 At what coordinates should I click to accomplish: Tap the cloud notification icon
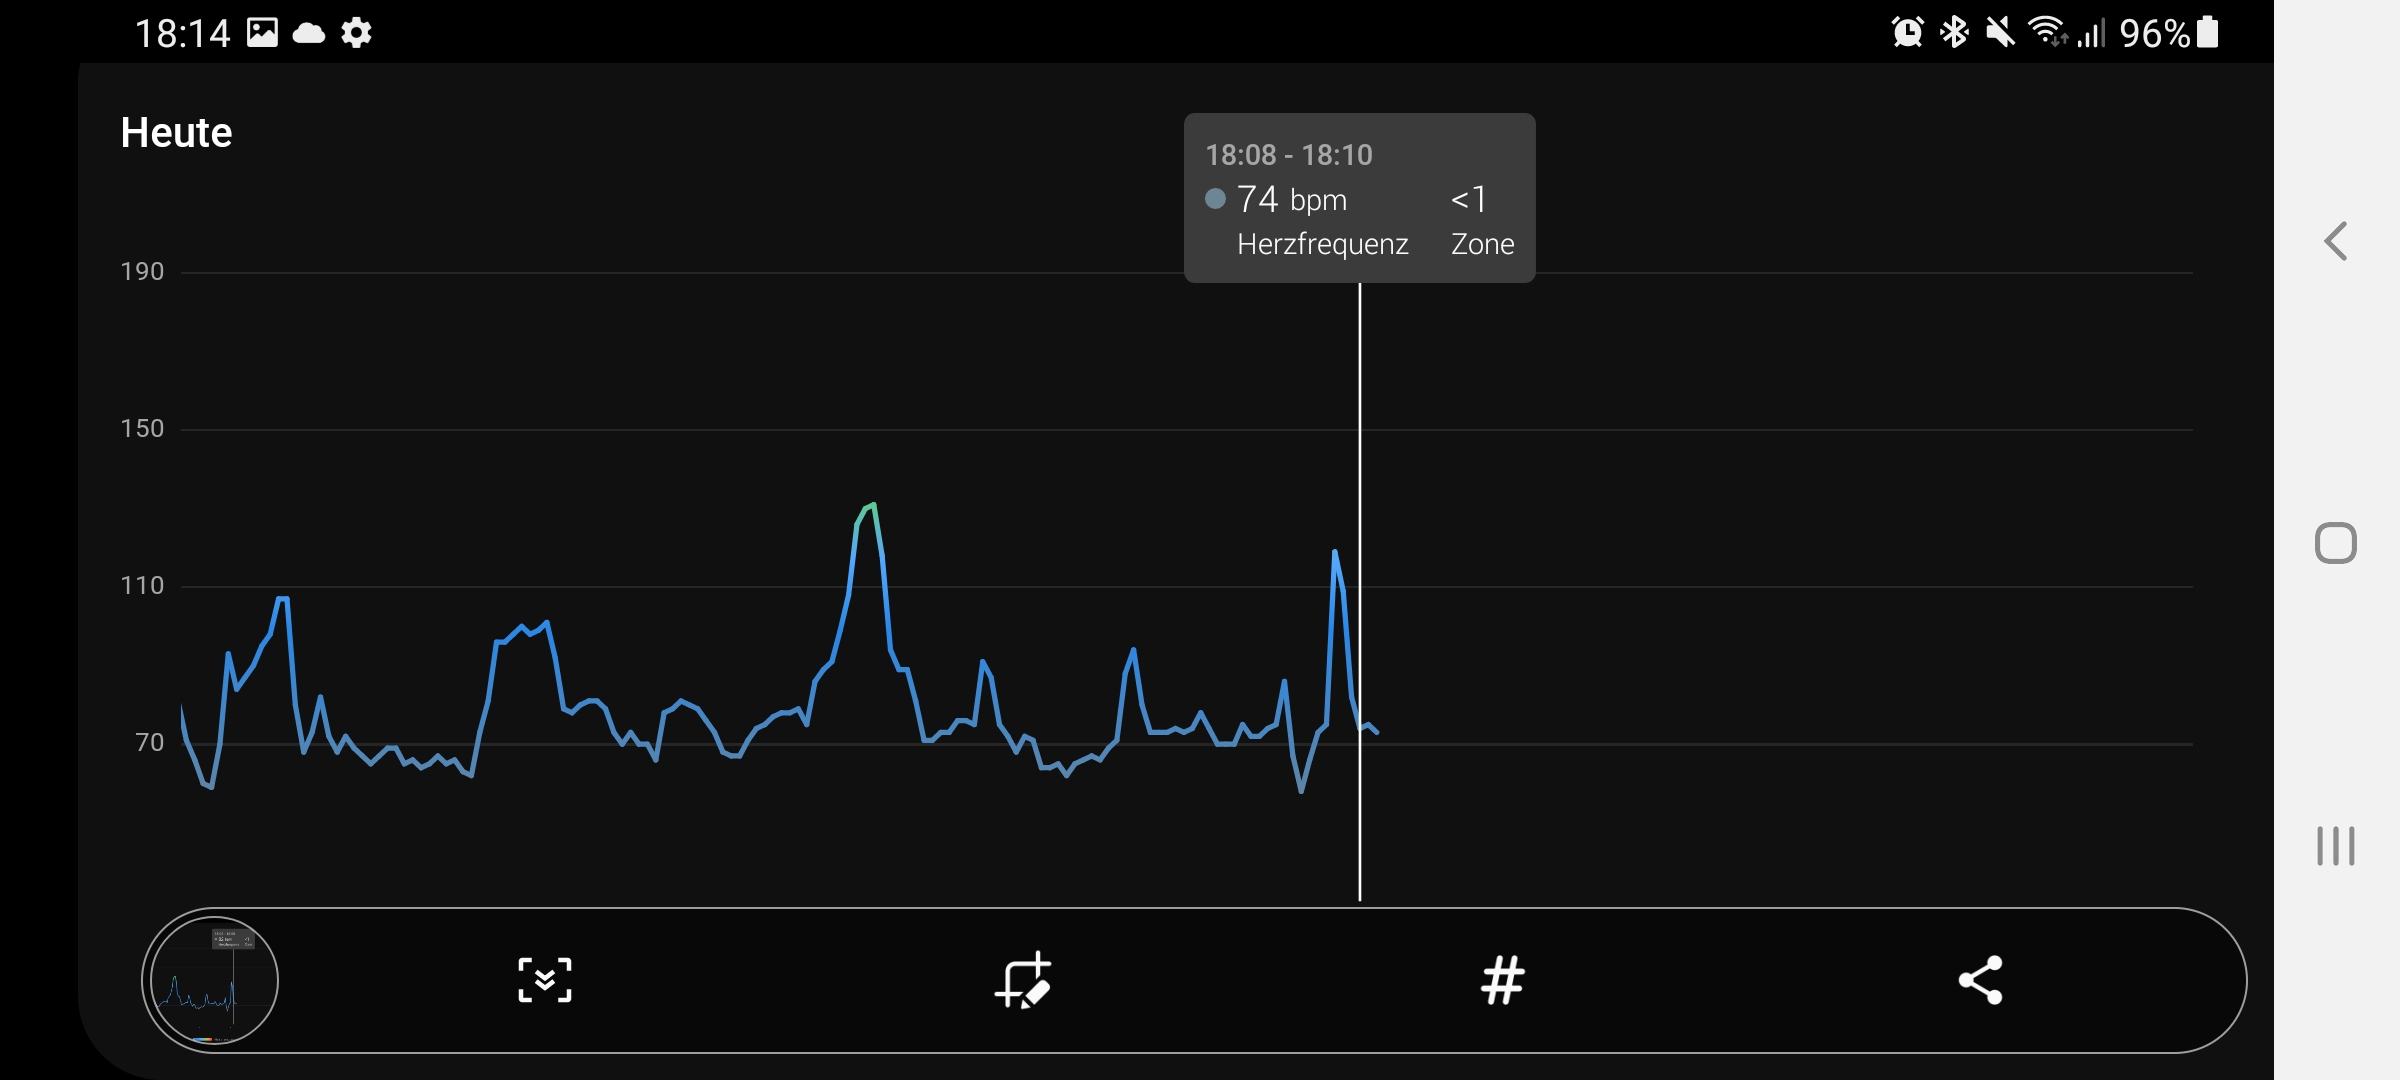[309, 33]
